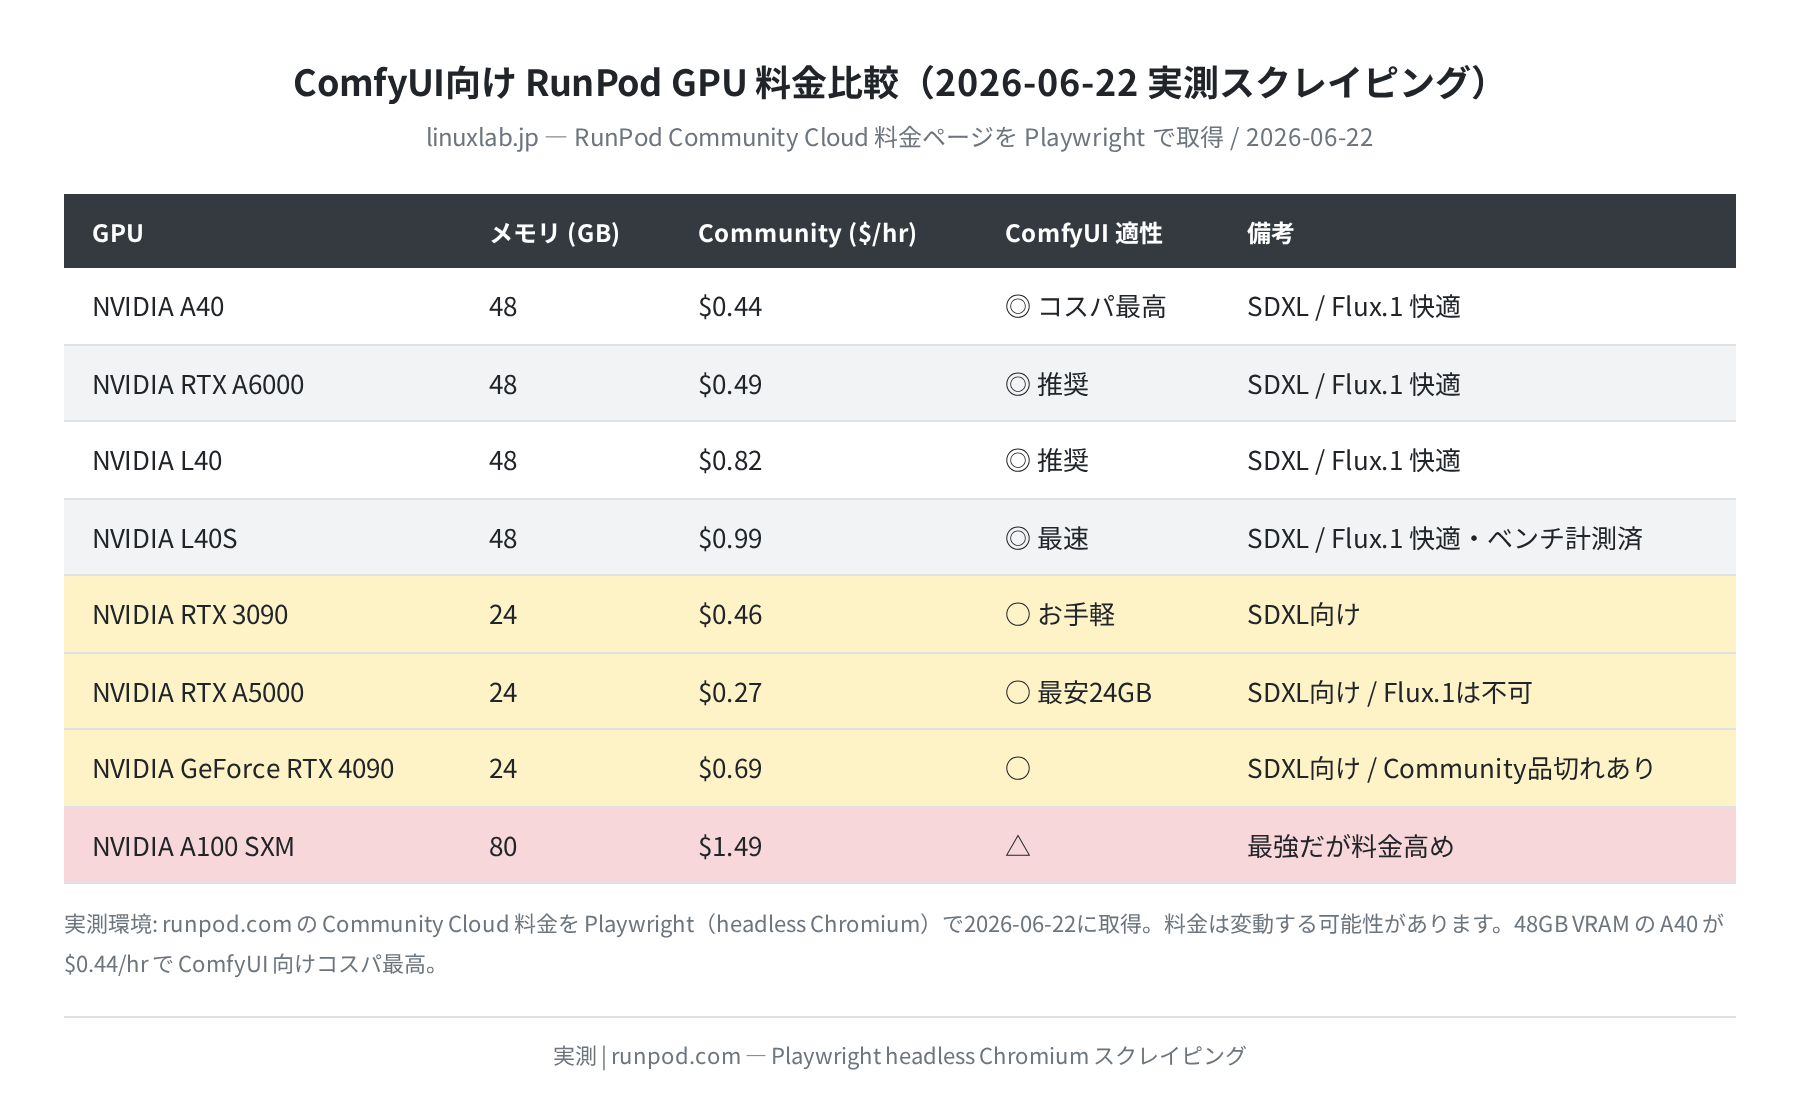The height and width of the screenshot is (1110, 1800).
Task: Select the NVIDIA RTX 3090 cell
Action: (x=190, y=614)
